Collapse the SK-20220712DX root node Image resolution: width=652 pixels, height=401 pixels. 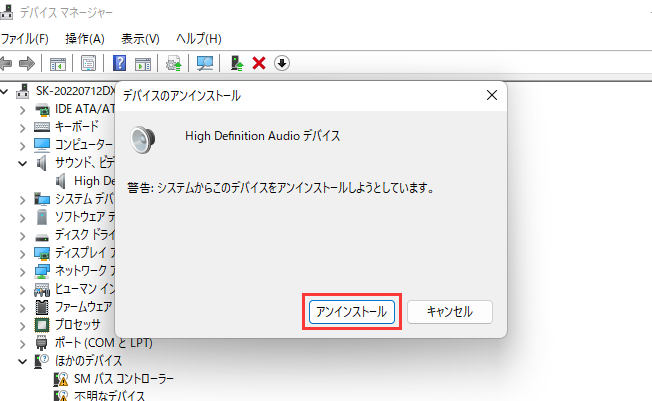click(4, 91)
